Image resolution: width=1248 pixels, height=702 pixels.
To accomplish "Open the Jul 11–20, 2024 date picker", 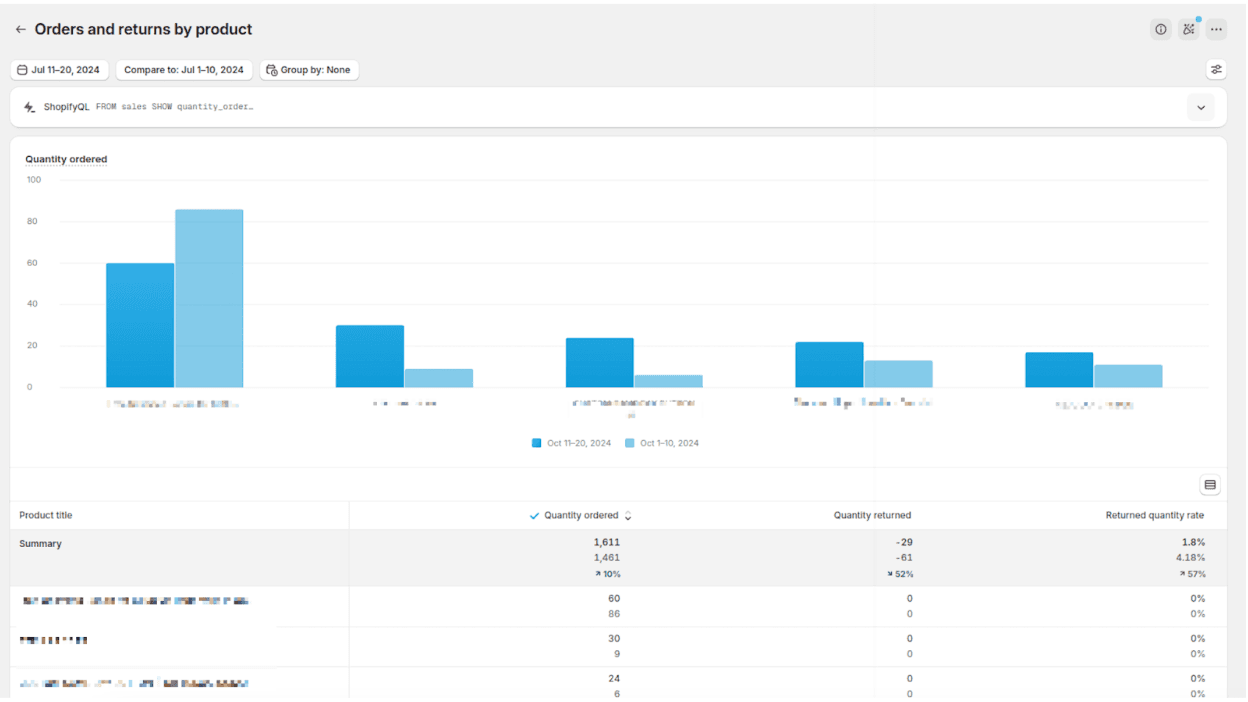I will click(59, 70).
